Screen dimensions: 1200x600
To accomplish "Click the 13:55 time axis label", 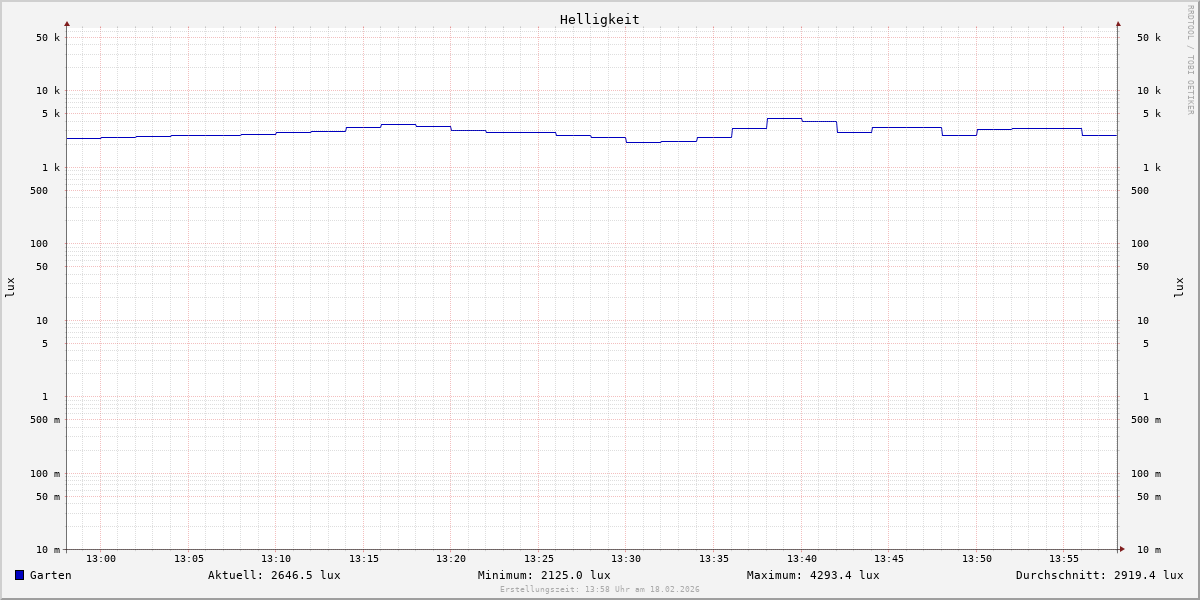I will point(1064,559).
